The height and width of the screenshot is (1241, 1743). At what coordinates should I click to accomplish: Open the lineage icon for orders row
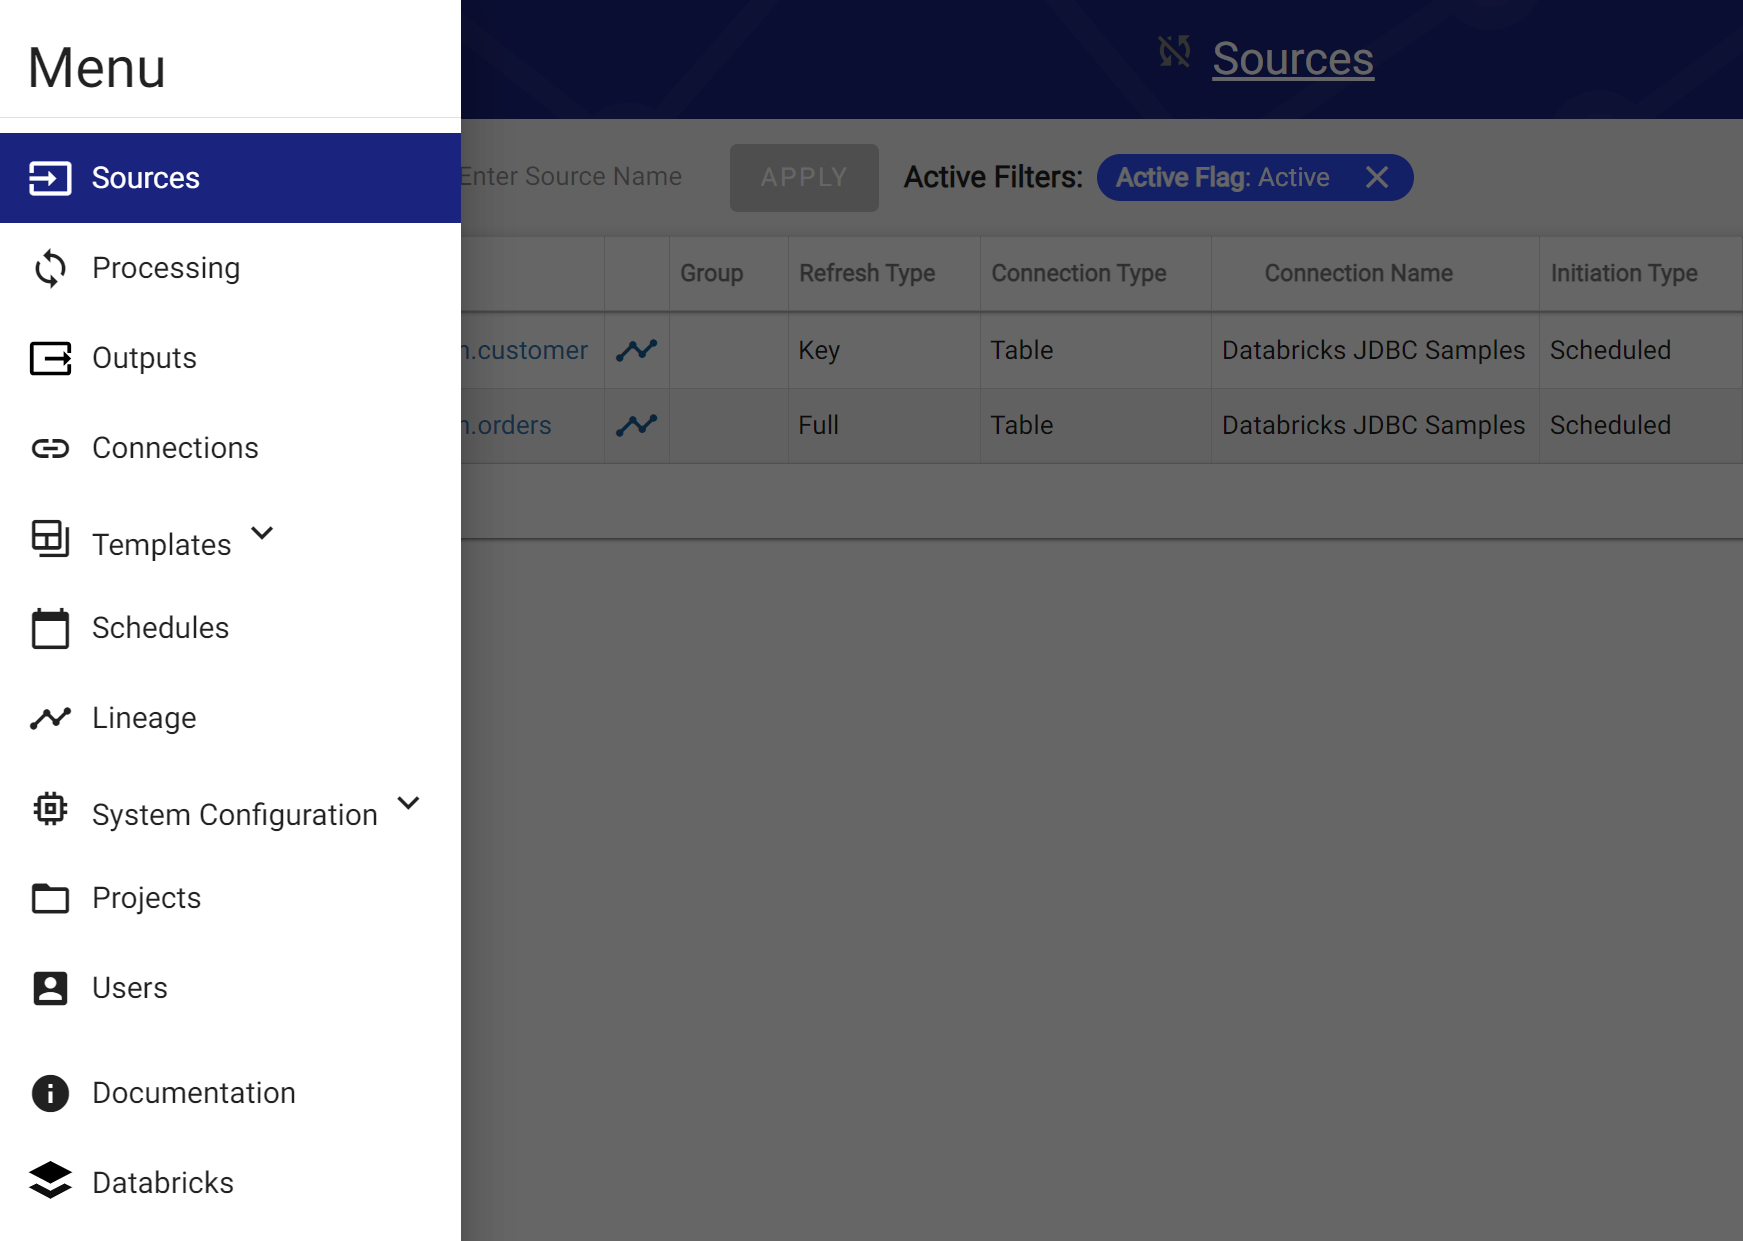tap(636, 425)
